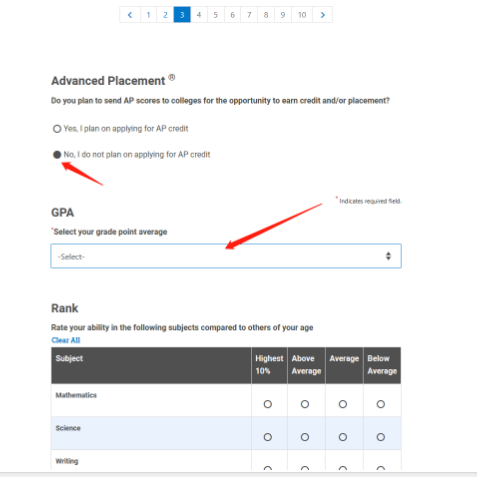This screenshot has height=477, width=477.
Task: Go to next page arrow in pagination
Action: pyautogui.click(x=322, y=15)
